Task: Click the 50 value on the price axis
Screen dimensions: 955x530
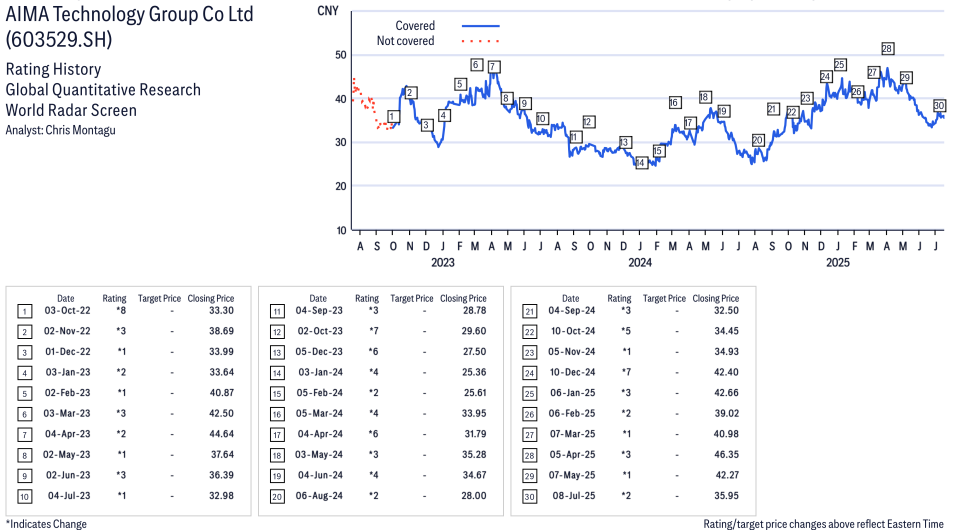Action: coord(340,55)
